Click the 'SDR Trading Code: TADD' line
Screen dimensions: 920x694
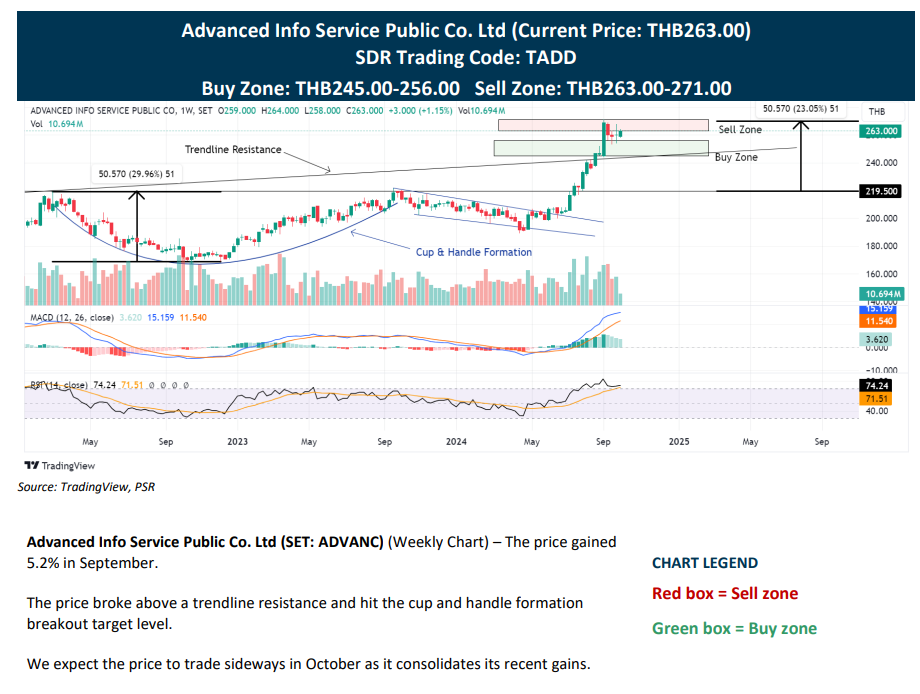click(466, 57)
